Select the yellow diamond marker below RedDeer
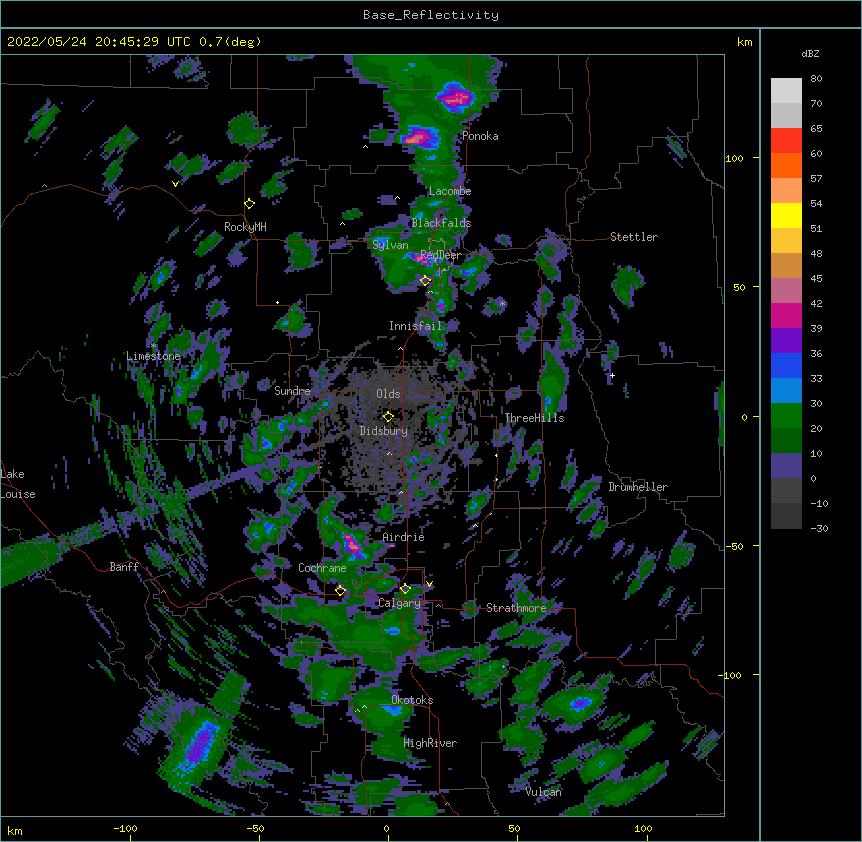Screen dimensions: 862x842 click(425, 281)
